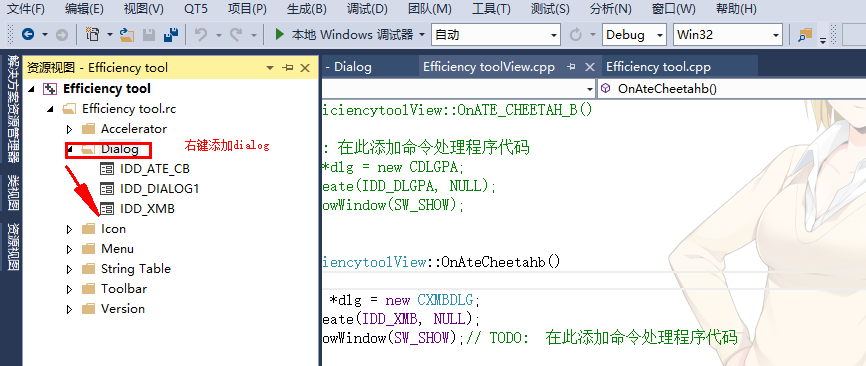Screen dimensions: 866x366
Task: Click the Find in Files icon
Action: point(806,35)
